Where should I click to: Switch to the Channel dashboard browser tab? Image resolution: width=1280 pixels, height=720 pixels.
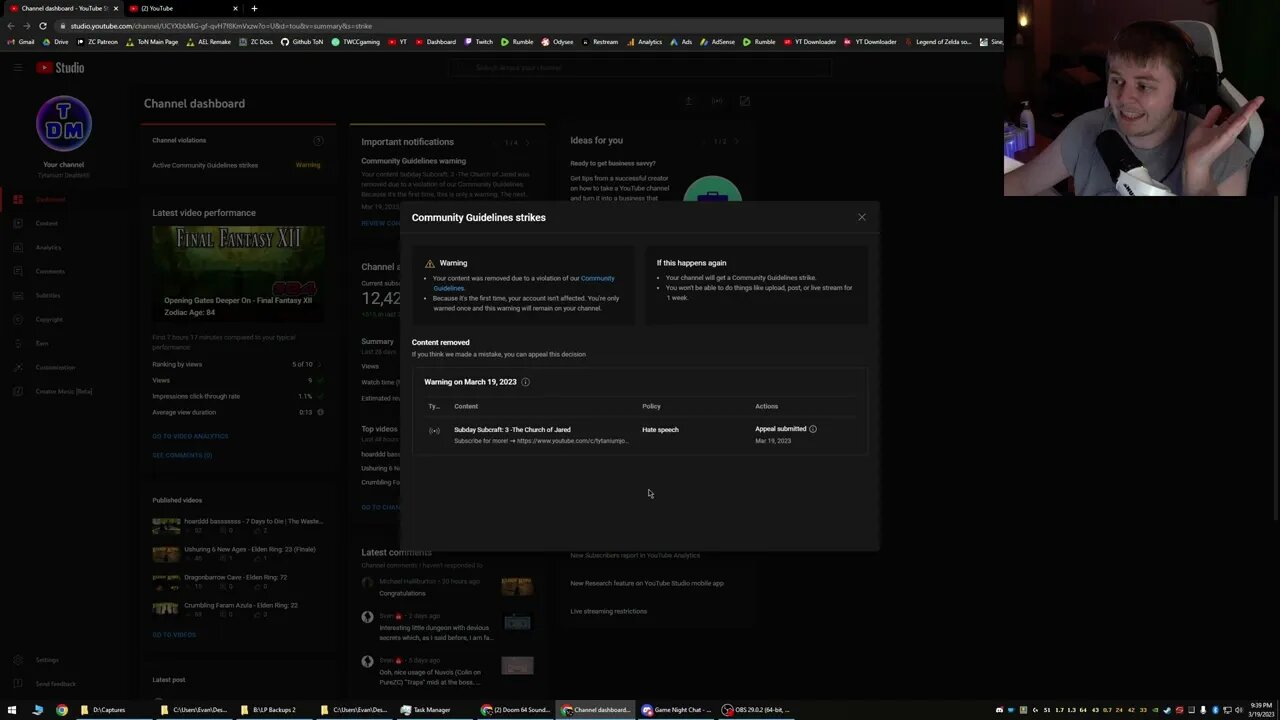(62, 8)
